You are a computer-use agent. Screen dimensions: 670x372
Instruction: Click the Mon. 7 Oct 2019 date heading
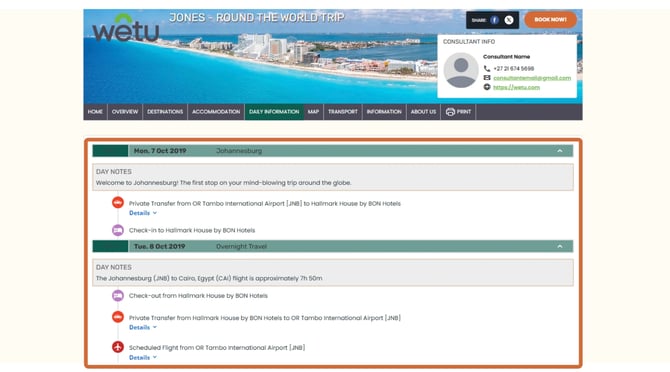tap(160, 151)
